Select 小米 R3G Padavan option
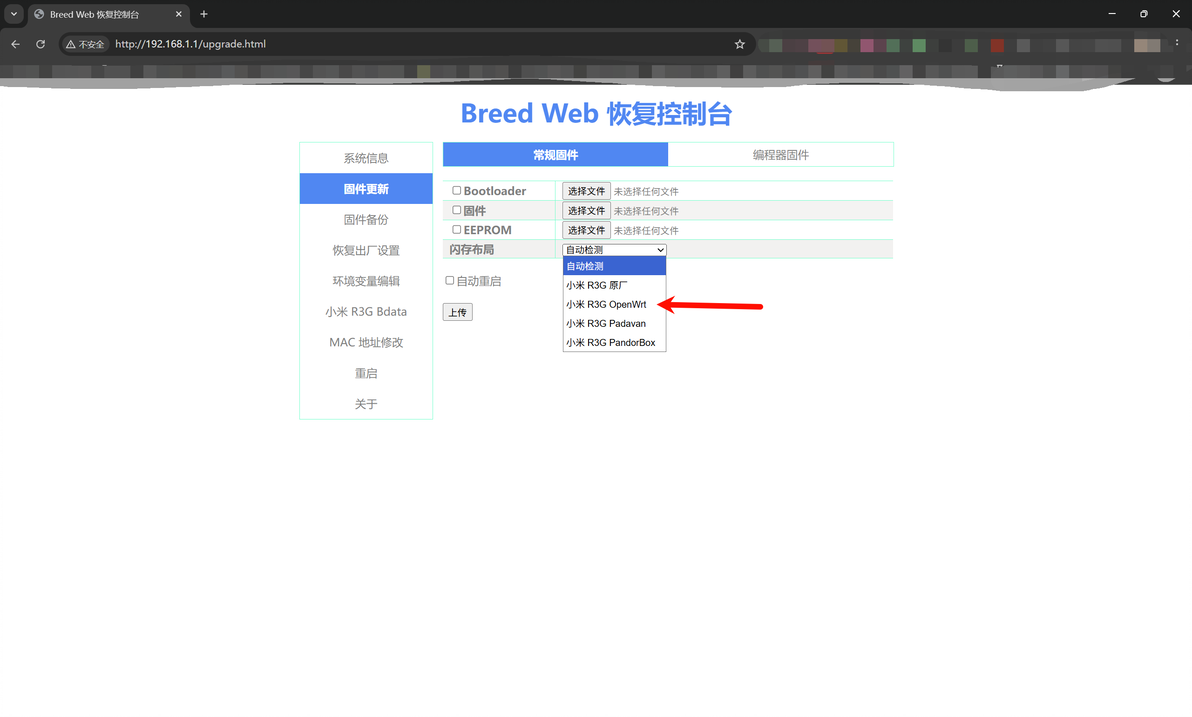 point(614,323)
